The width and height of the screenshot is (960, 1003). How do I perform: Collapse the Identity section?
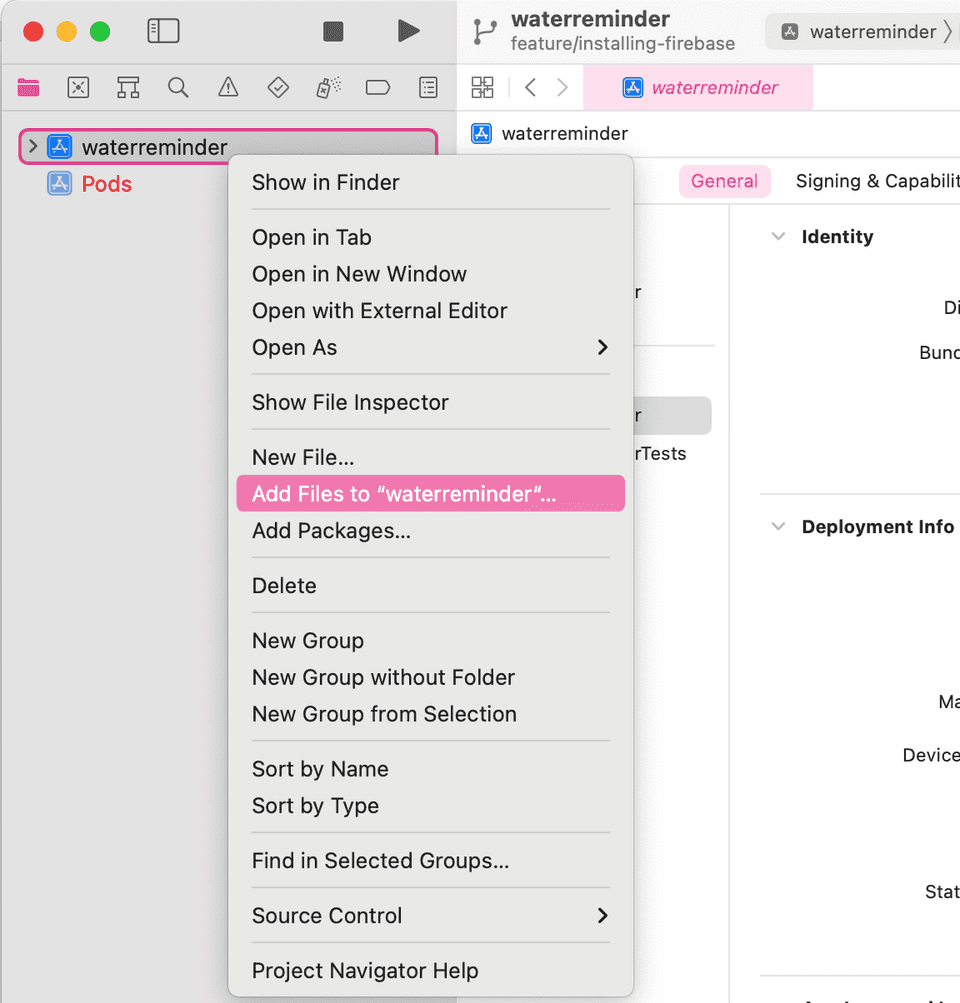coord(779,237)
